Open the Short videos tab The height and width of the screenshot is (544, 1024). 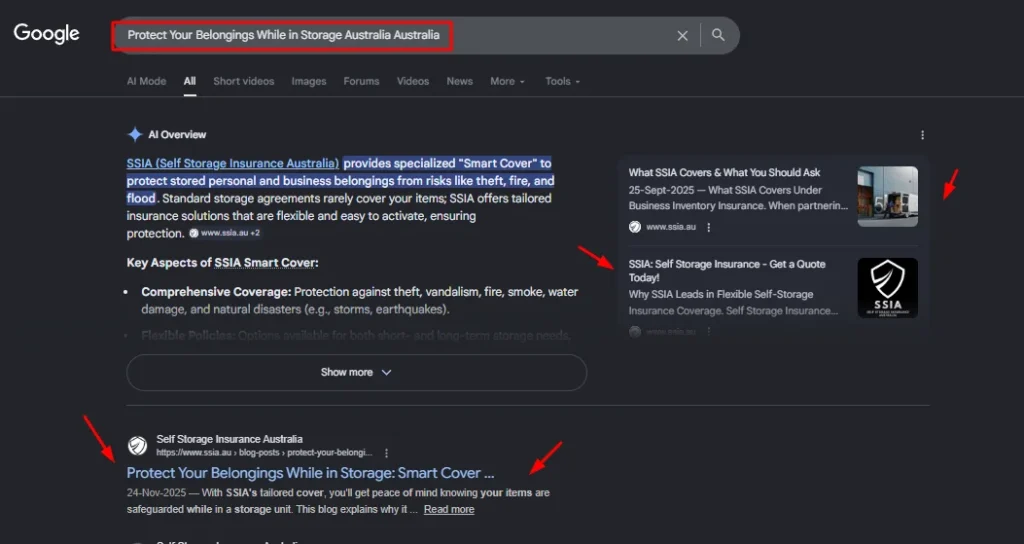tap(244, 81)
